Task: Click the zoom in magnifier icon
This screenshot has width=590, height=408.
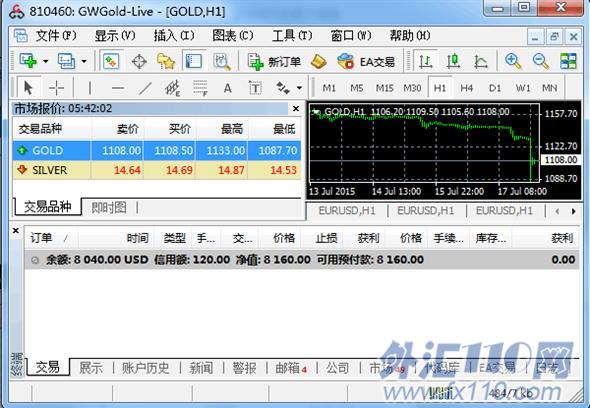Action: tap(513, 61)
